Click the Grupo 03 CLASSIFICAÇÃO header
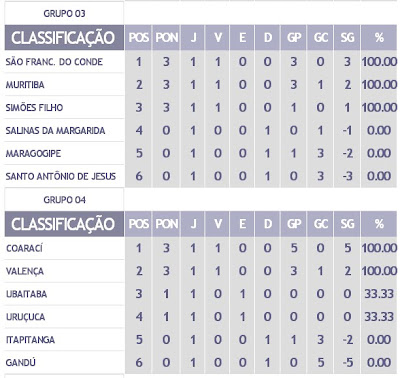Viewport: 400px width, 378px height. pos(64,38)
